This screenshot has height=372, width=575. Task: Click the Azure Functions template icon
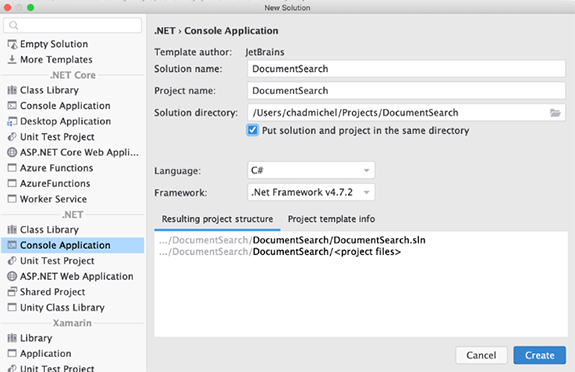coord(12,168)
